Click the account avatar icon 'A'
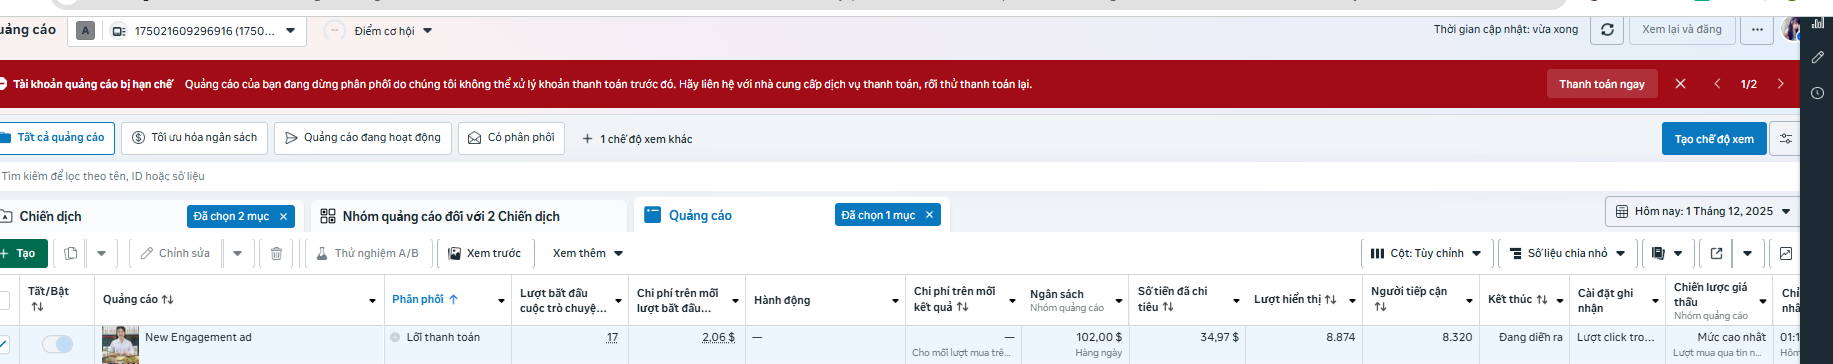Viewport: 1833px width, 364px height. pyautogui.click(x=86, y=31)
